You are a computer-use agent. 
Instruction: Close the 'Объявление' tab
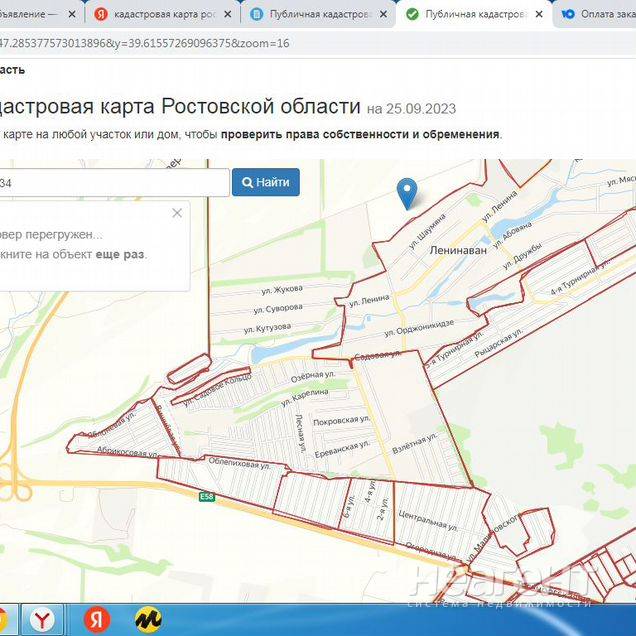(x=70, y=14)
